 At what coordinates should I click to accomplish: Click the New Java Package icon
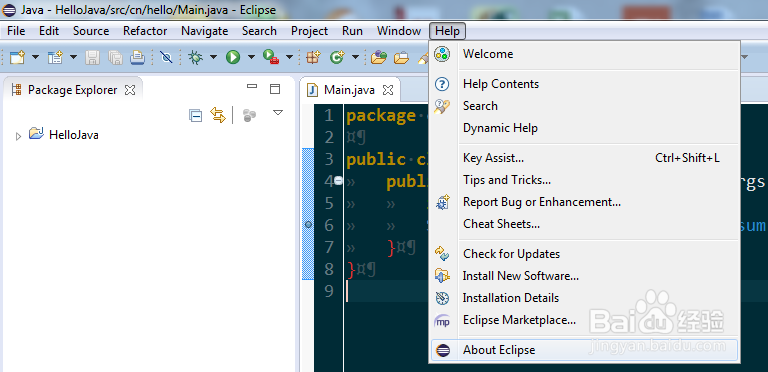point(313,57)
